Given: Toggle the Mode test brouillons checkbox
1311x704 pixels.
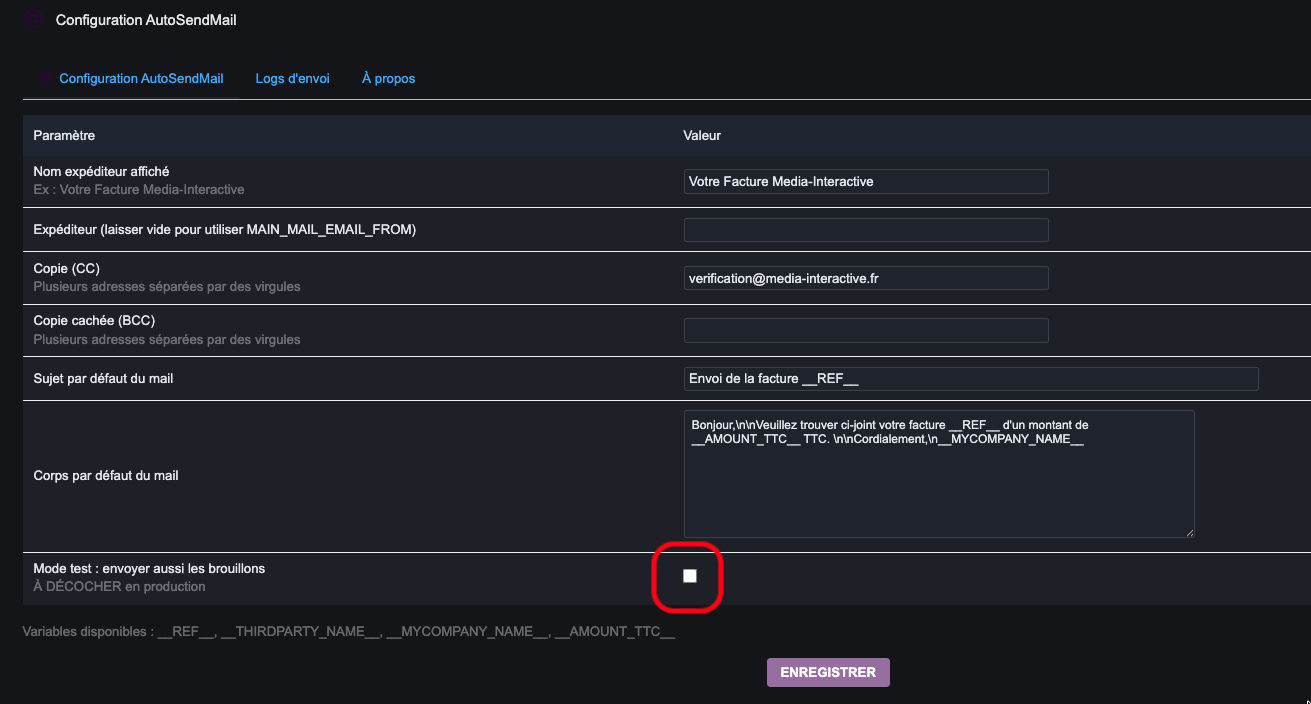Looking at the screenshot, I should [x=690, y=576].
